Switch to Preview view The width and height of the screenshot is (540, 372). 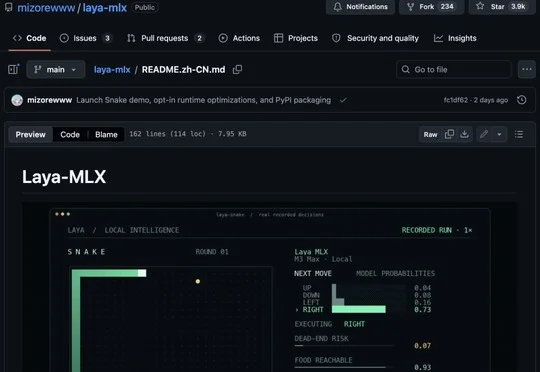[30, 135]
